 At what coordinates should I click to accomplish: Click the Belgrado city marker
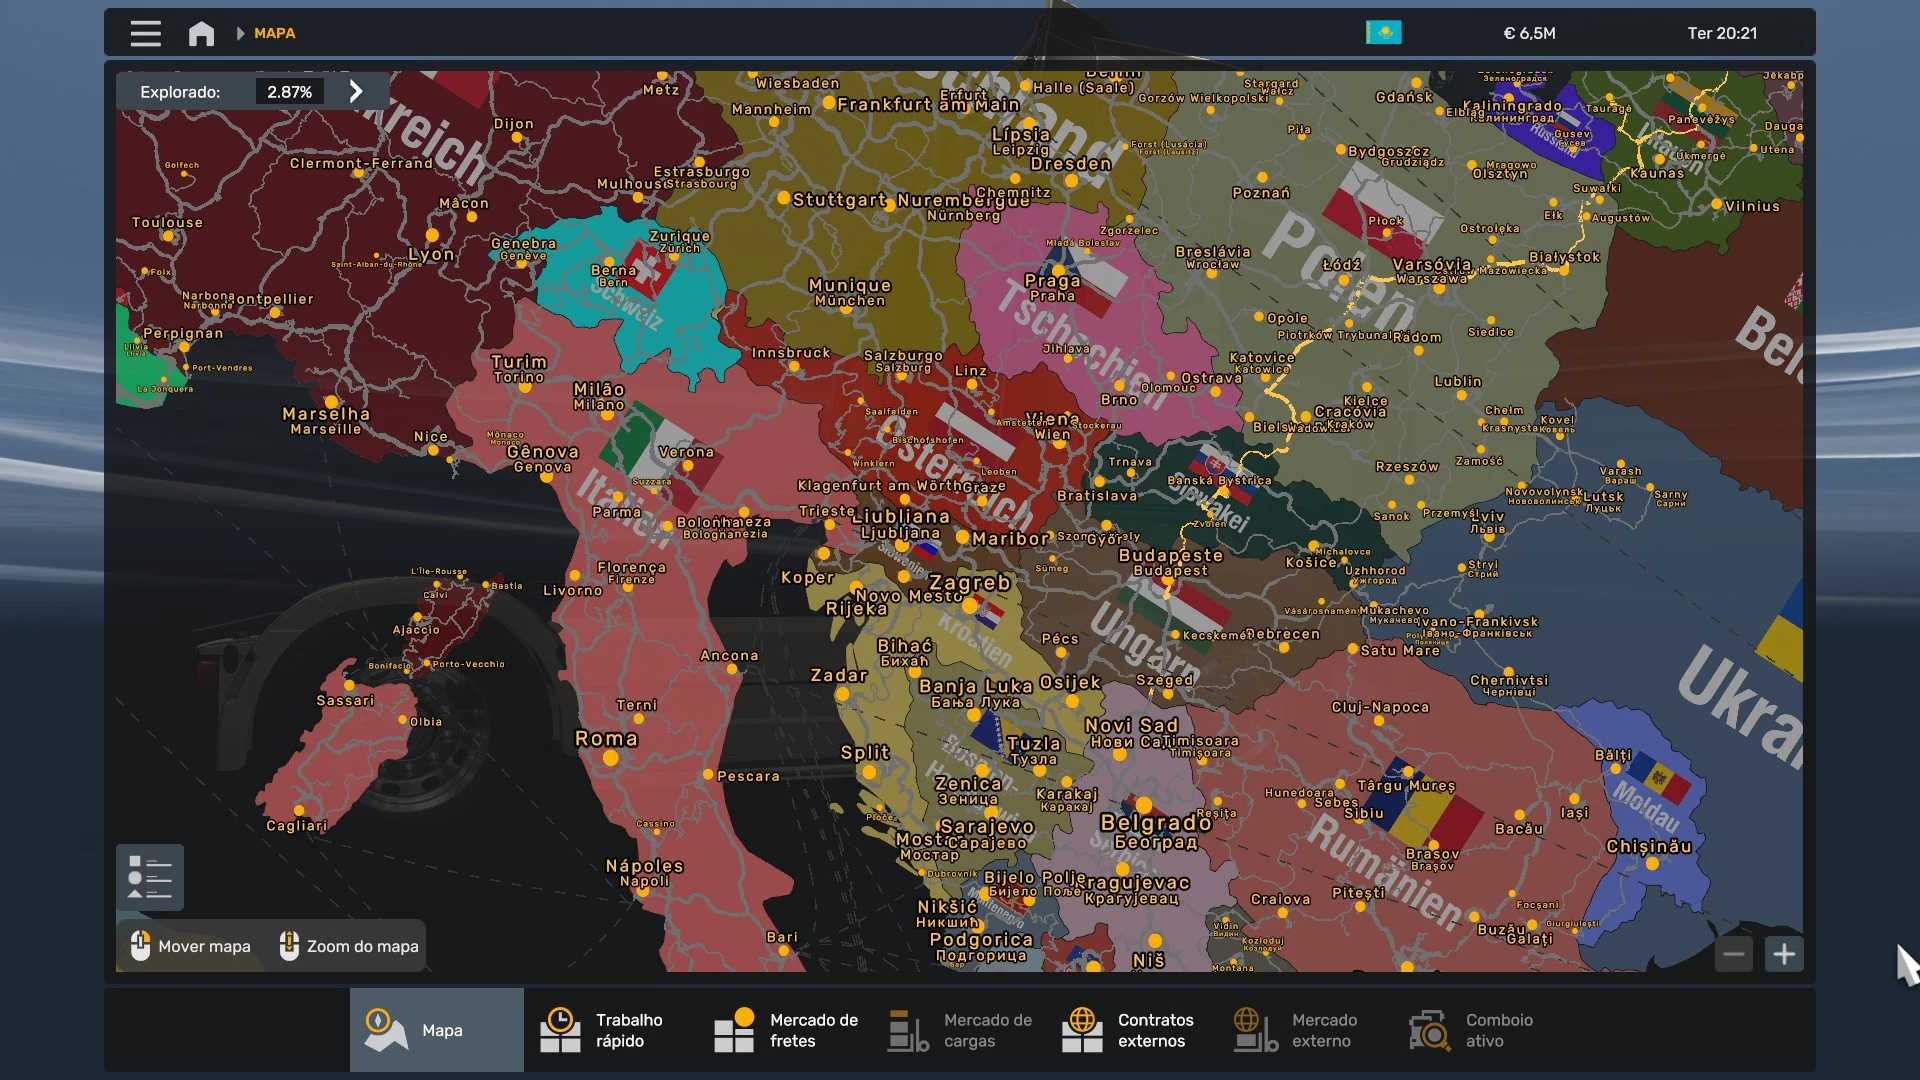pos(1143,804)
